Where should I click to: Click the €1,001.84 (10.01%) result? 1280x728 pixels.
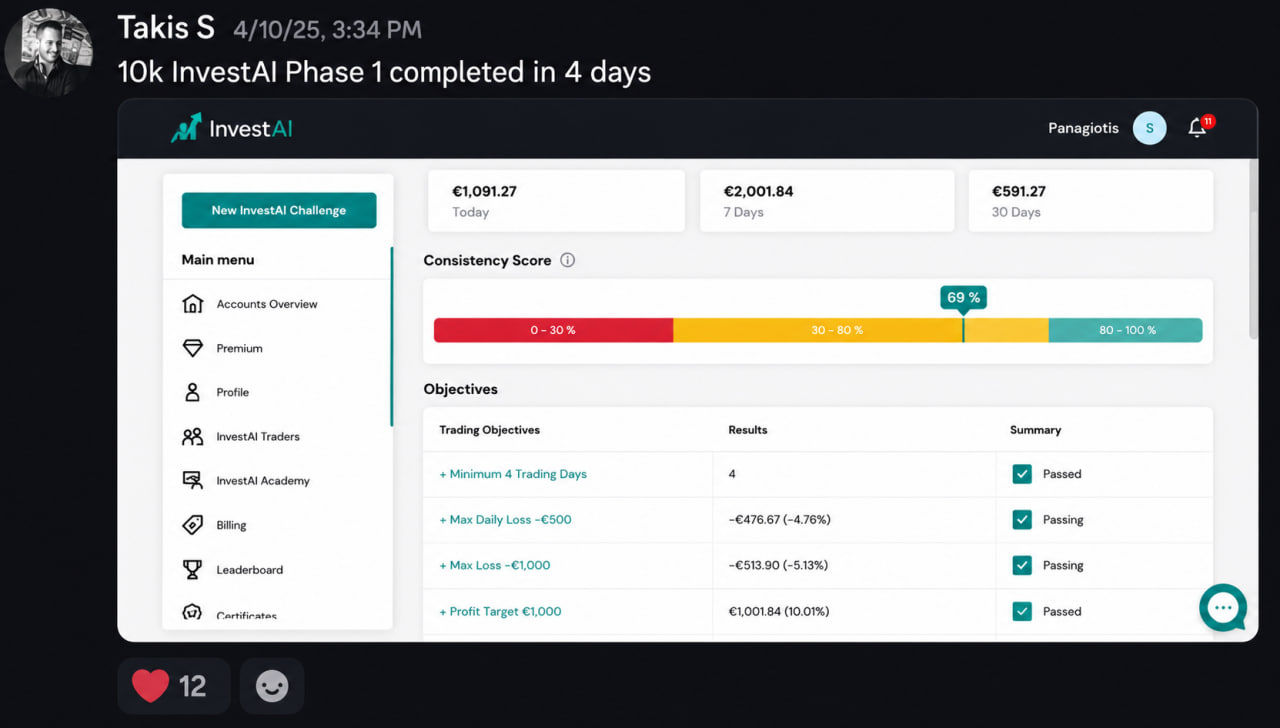(779, 611)
